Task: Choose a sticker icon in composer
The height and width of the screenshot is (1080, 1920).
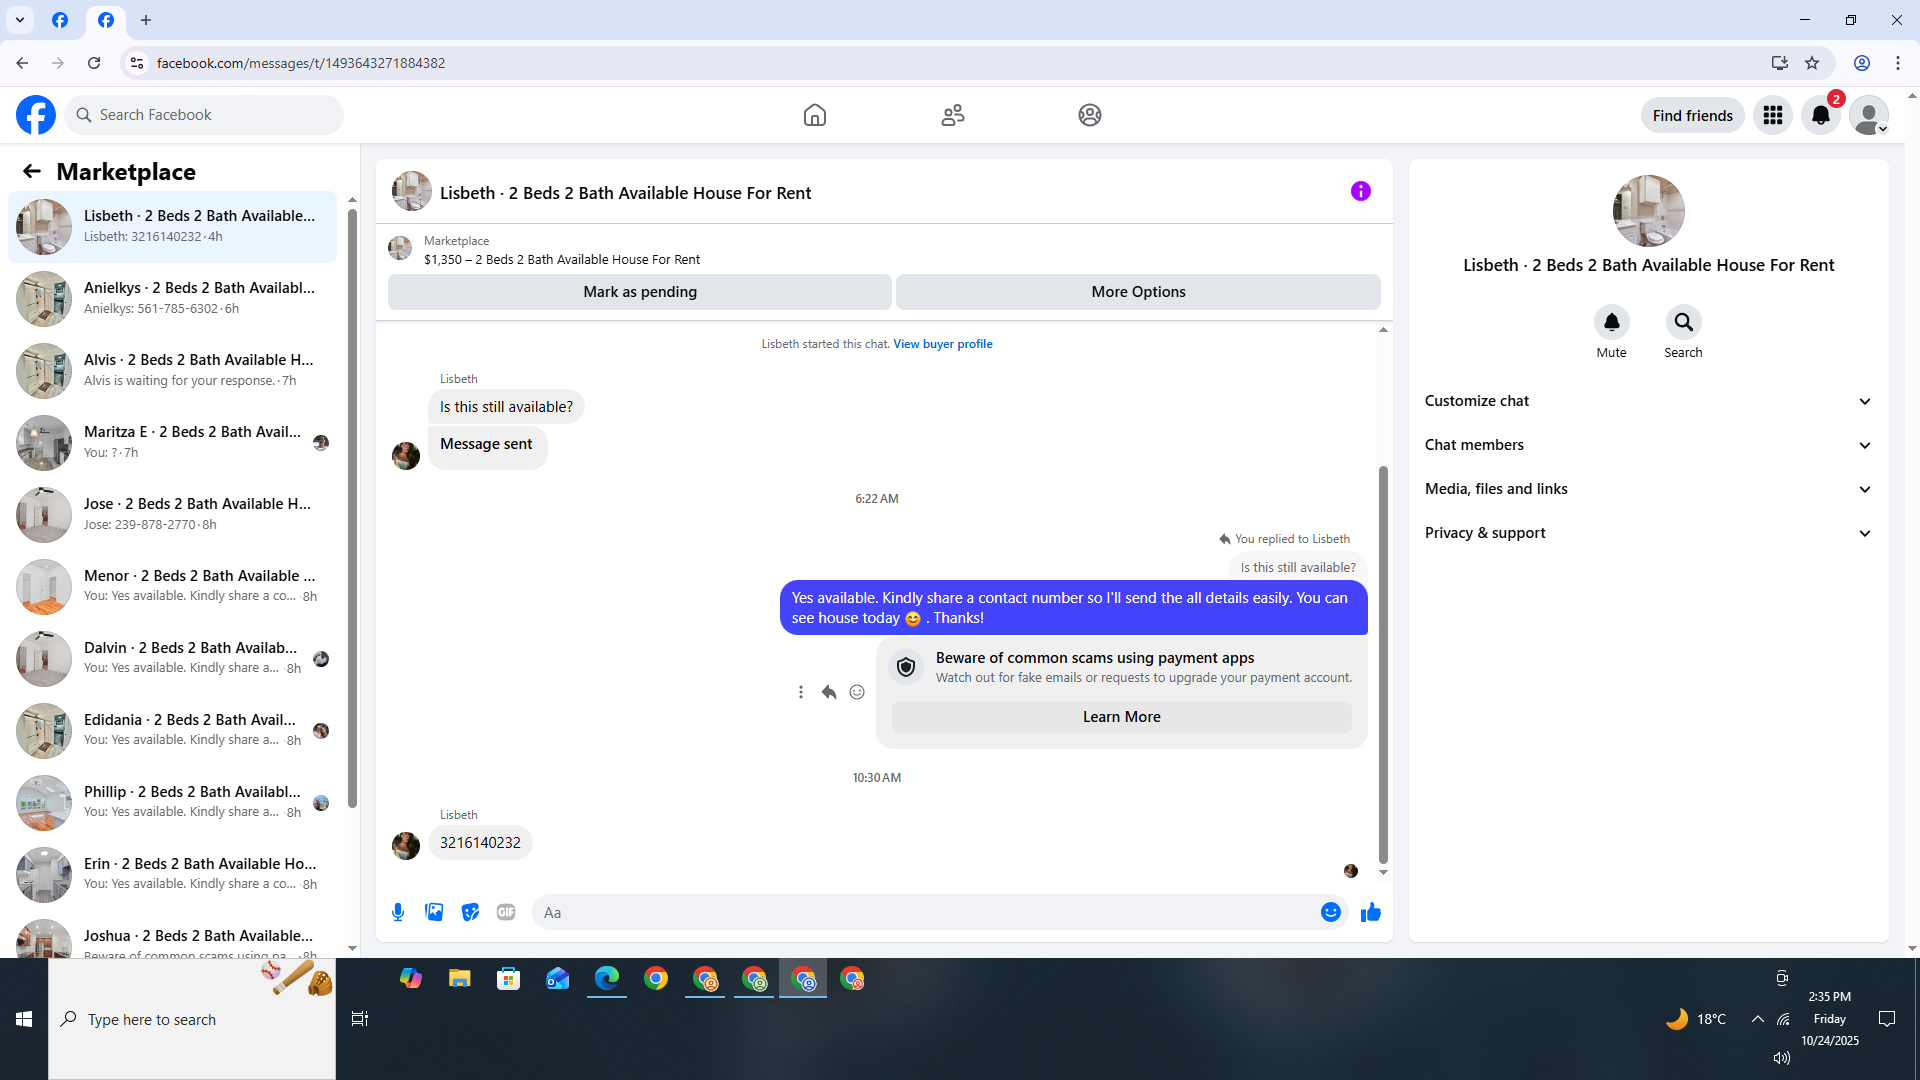Action: 470,912
